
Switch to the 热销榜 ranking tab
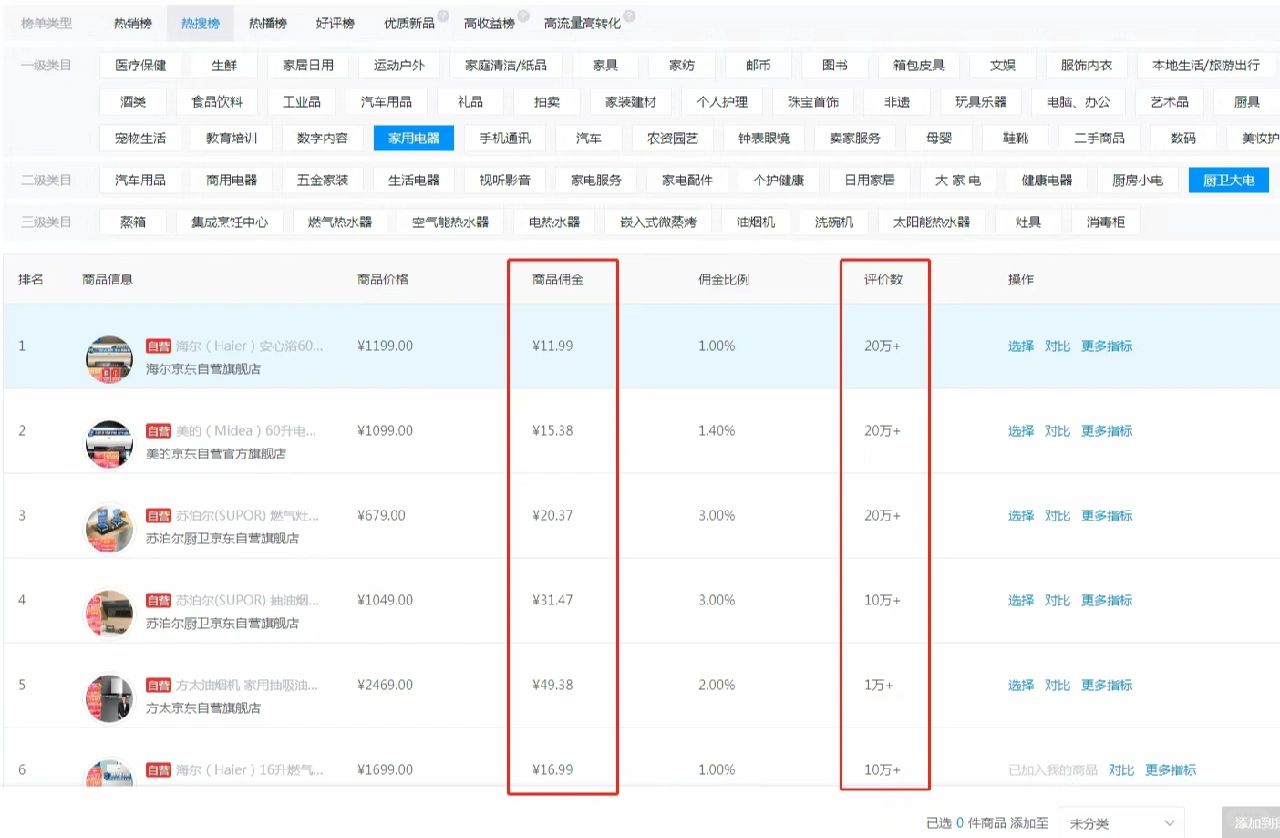[133, 22]
